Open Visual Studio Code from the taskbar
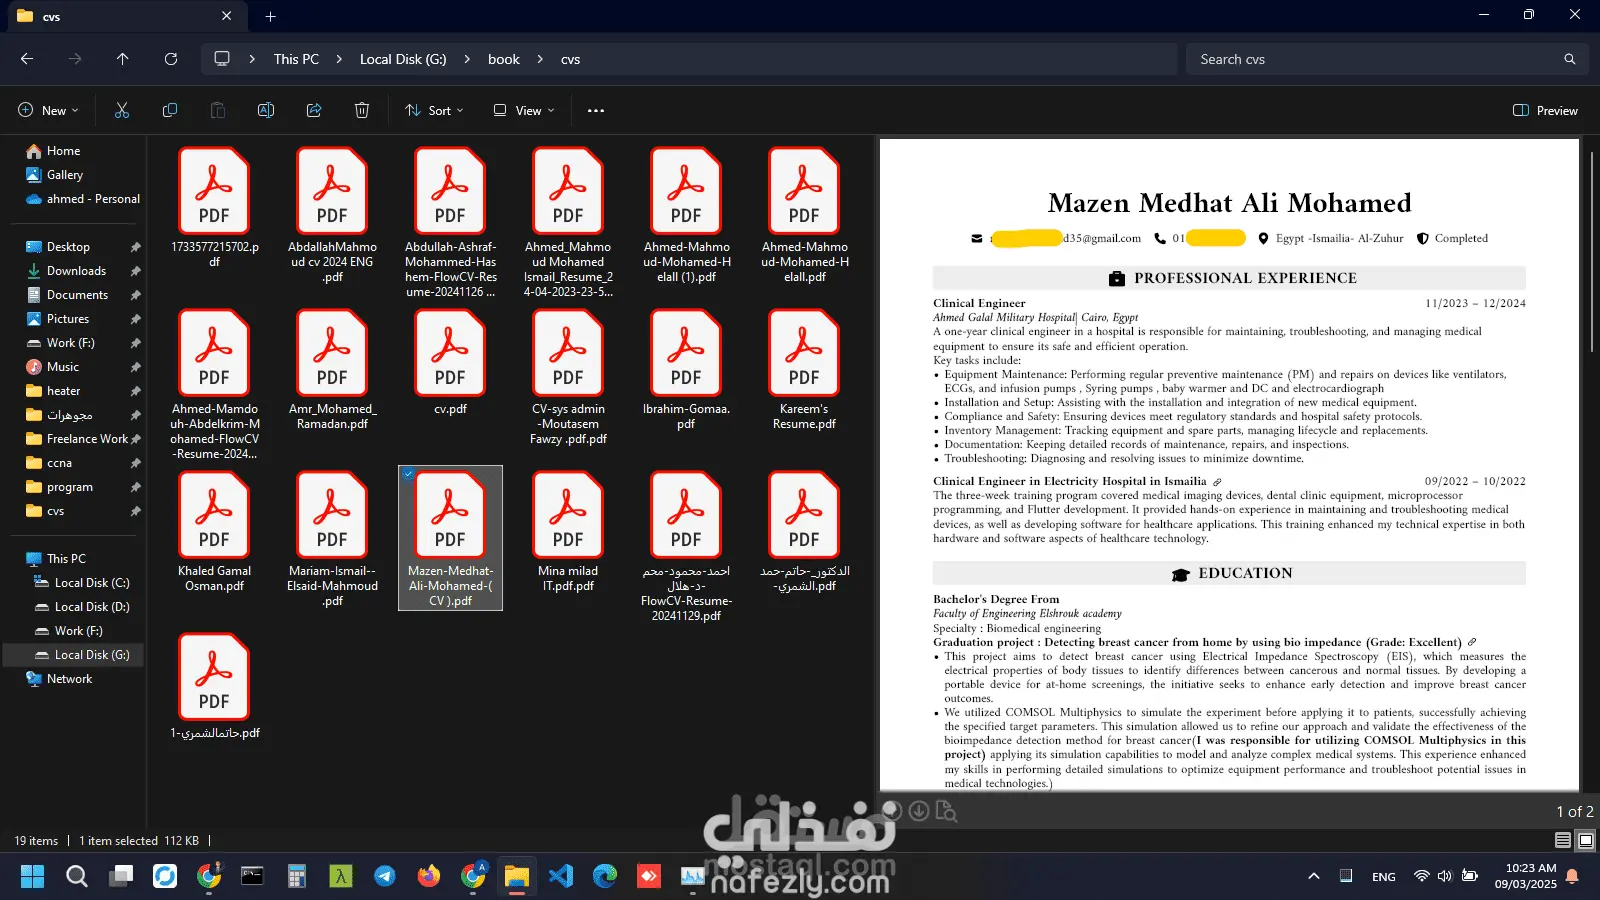The width and height of the screenshot is (1600, 900). (561, 876)
